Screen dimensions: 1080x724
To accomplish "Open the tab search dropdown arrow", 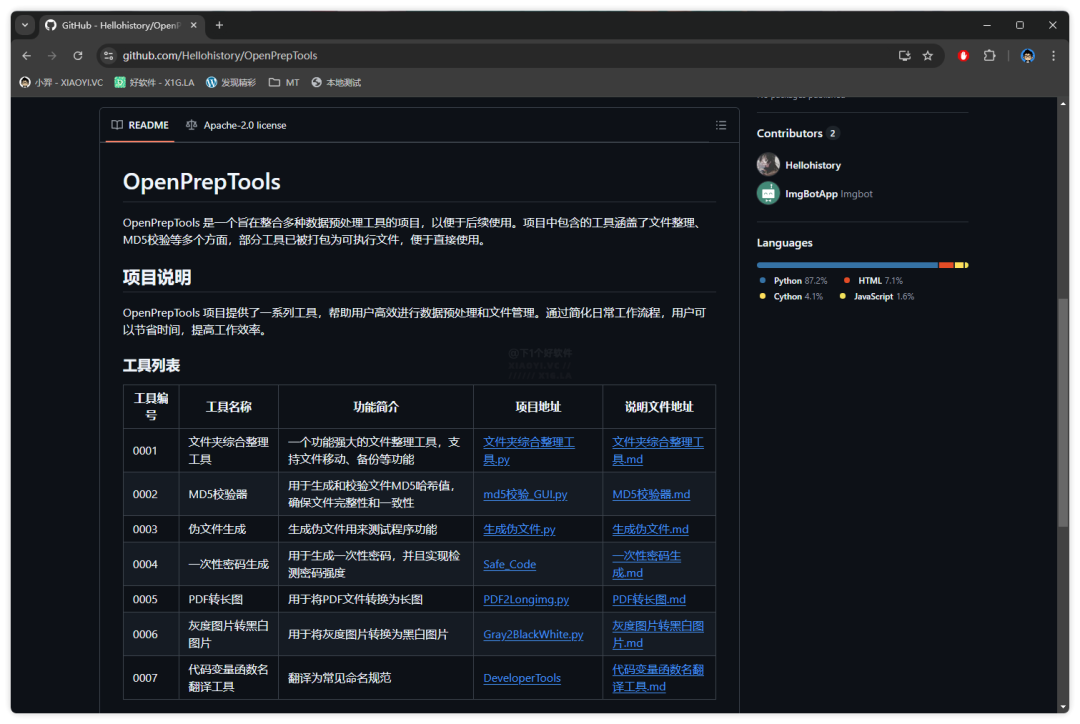I will [25, 25].
